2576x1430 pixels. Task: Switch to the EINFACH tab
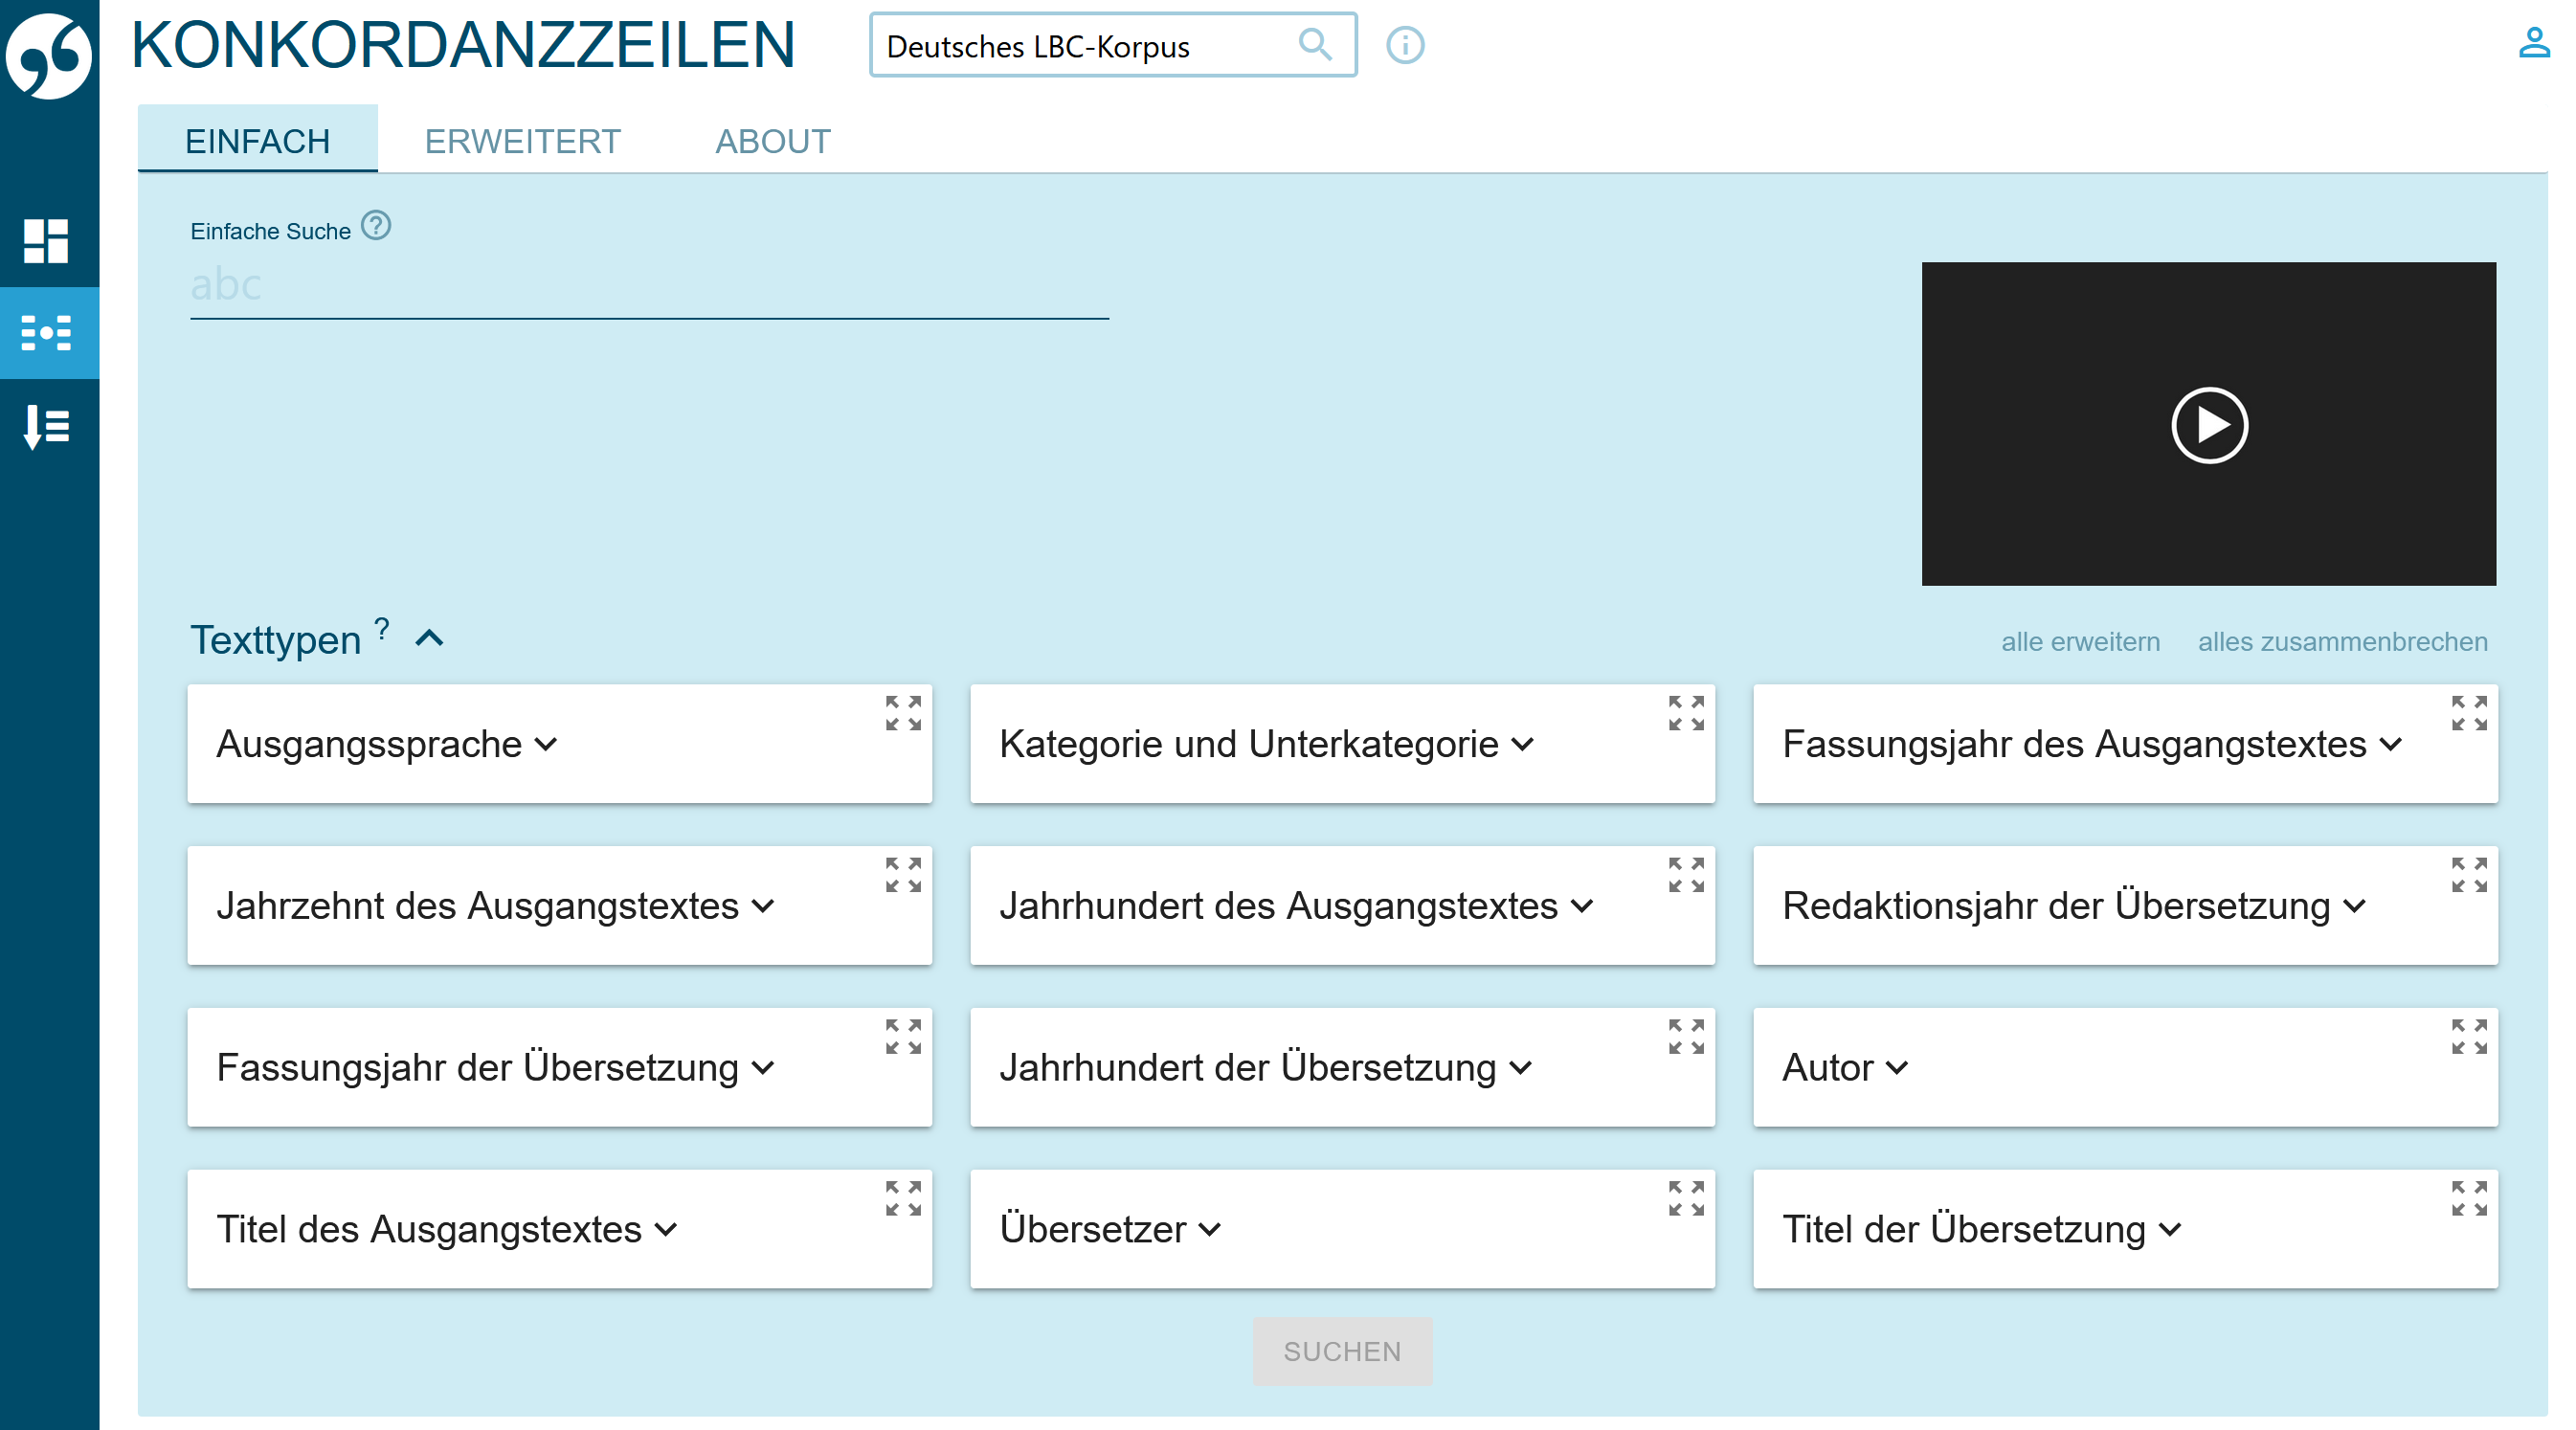pyautogui.click(x=257, y=140)
